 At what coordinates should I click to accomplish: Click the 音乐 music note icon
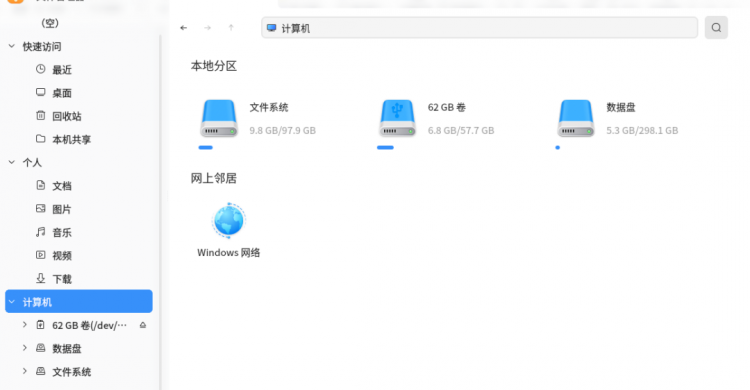[41, 232]
